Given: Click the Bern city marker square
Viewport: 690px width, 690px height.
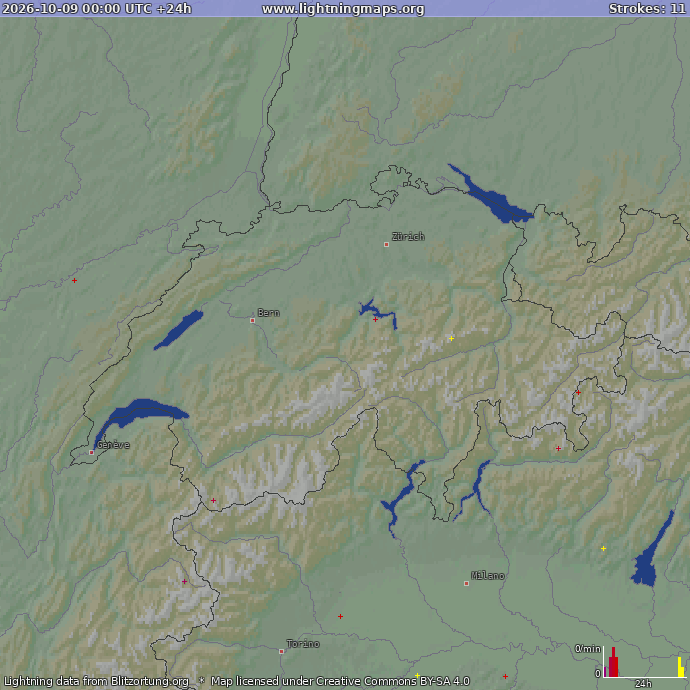Looking at the screenshot, I should tap(253, 320).
